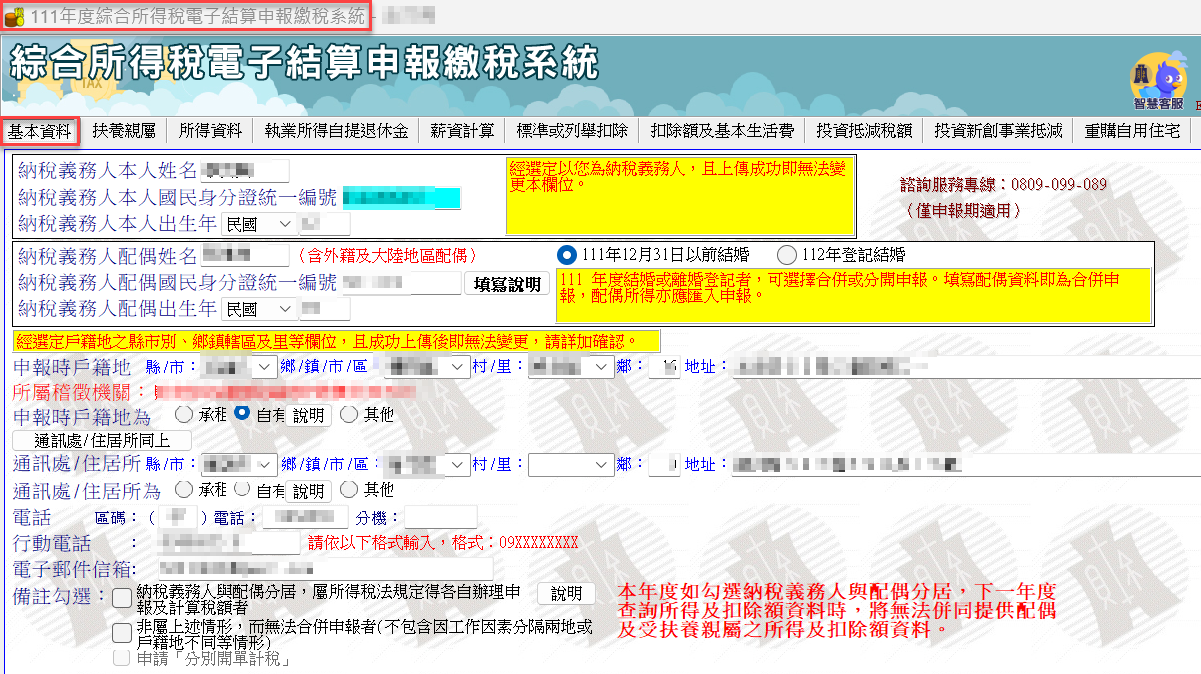The width and height of the screenshot is (1201, 674).
Task: Click the 納稅義務人配偶國民身分證統一編號 field
Action: (x=401, y=283)
